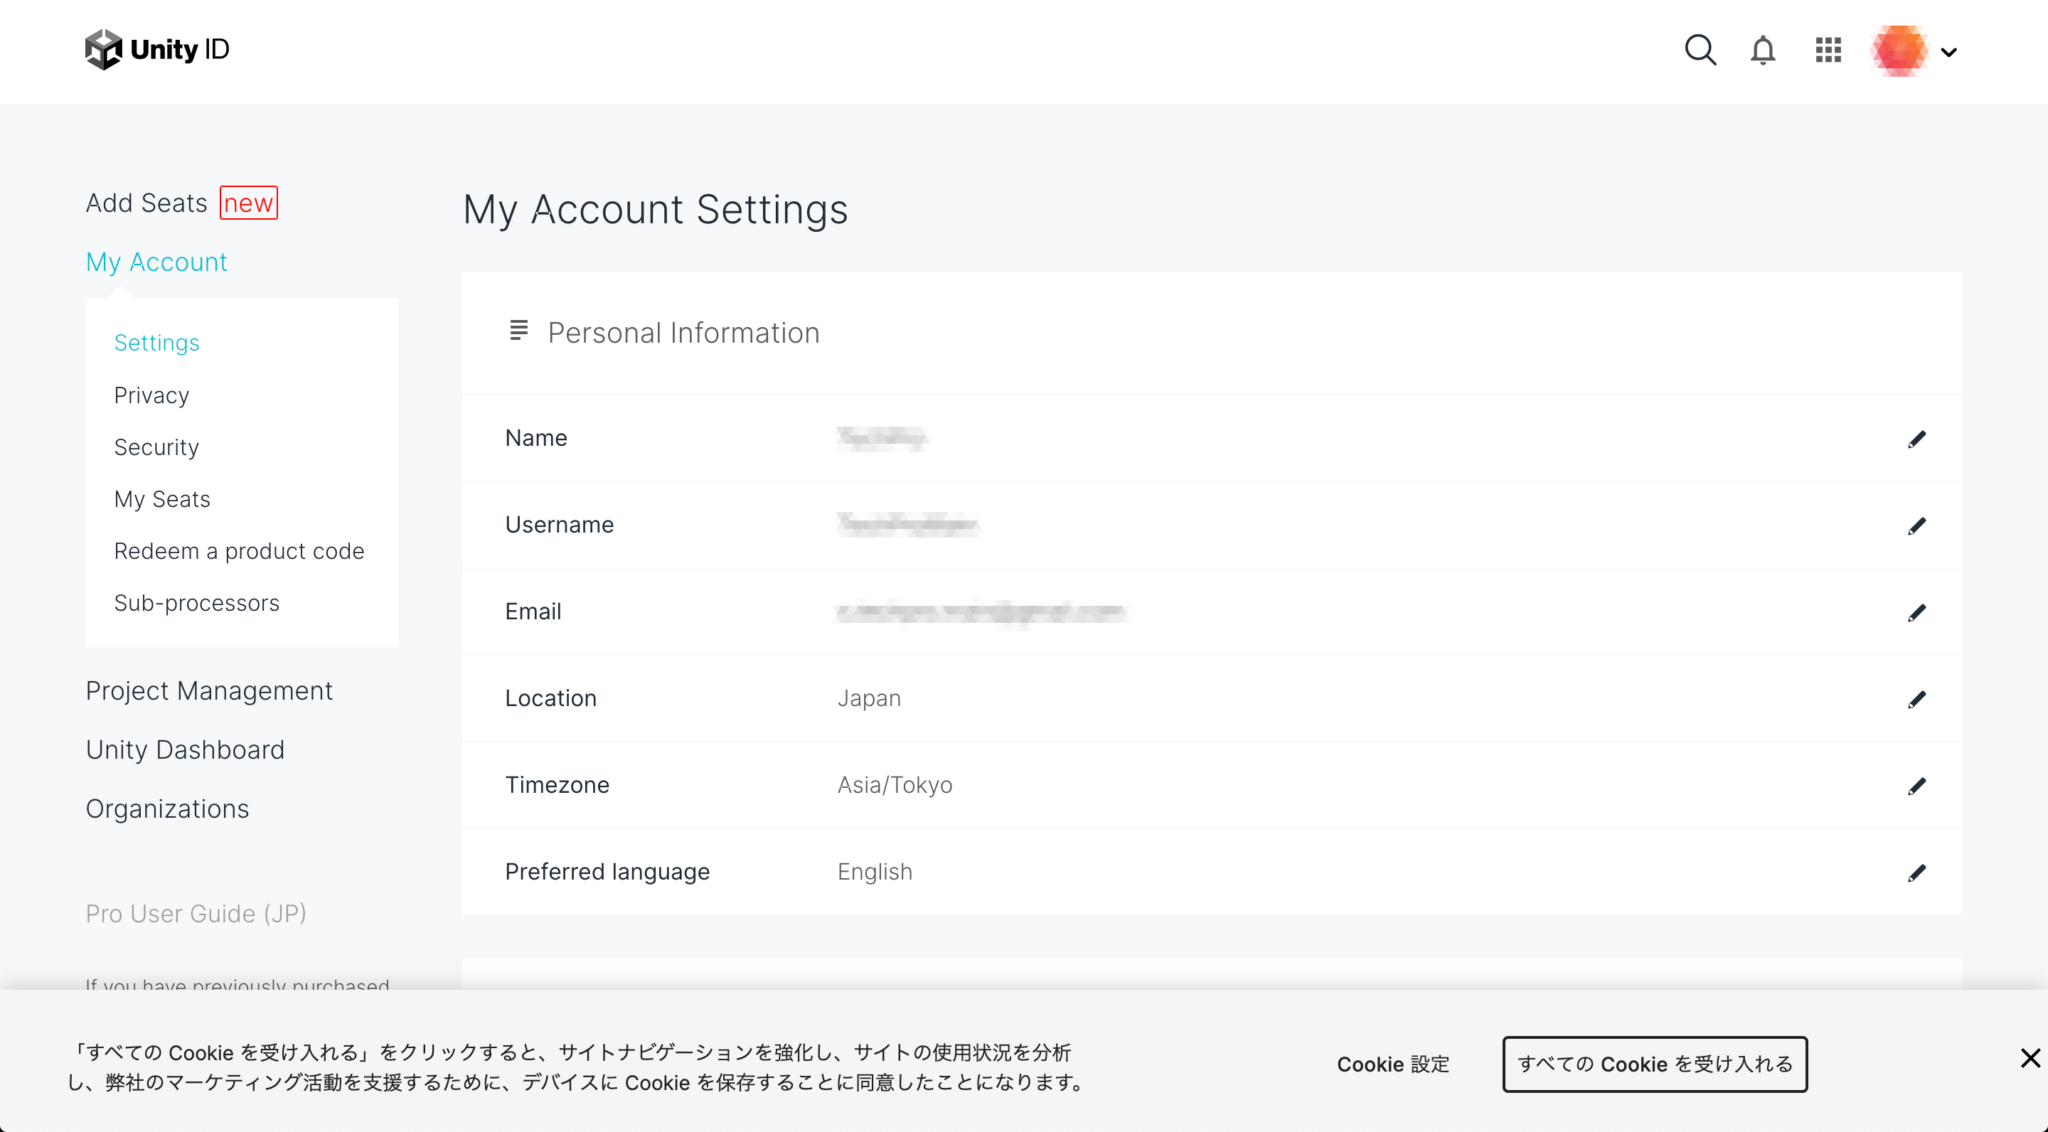Edit the Name field with its pencil icon
2048x1132 pixels.
pyautogui.click(x=1918, y=439)
